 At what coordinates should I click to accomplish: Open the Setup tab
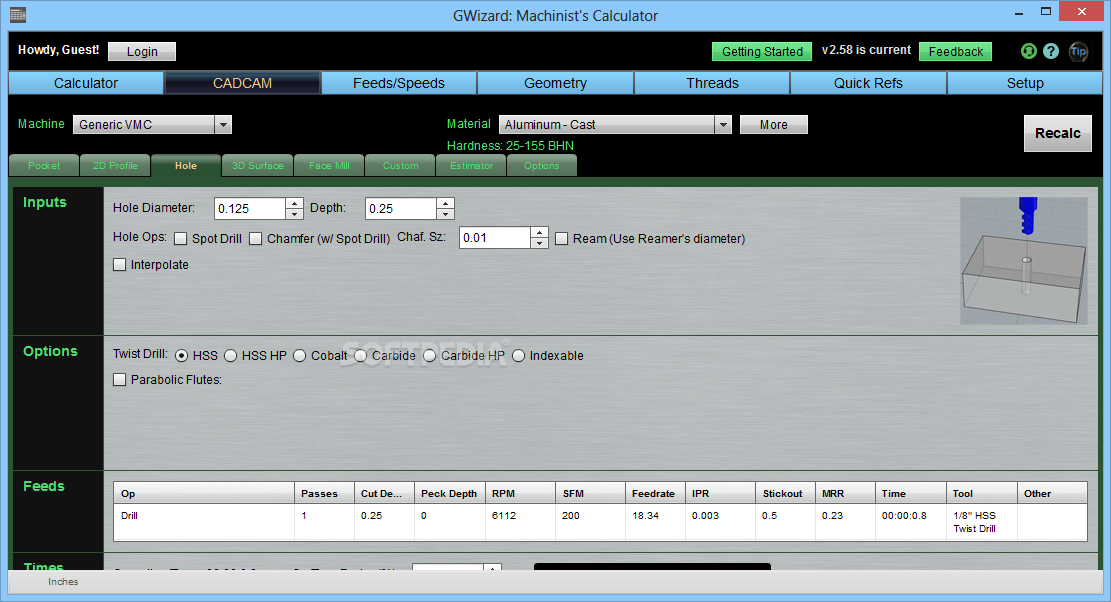coord(1025,83)
